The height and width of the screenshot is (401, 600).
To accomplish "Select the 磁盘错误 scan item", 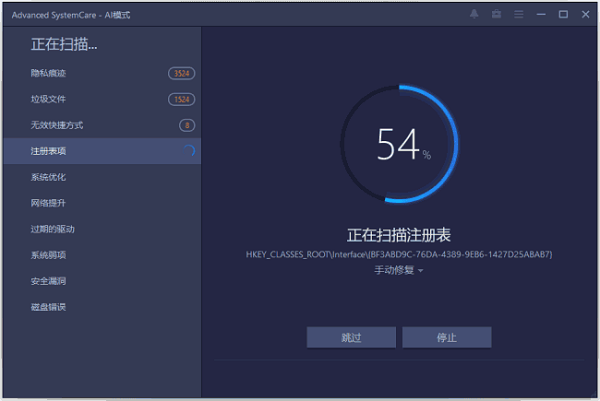I will coord(102,307).
